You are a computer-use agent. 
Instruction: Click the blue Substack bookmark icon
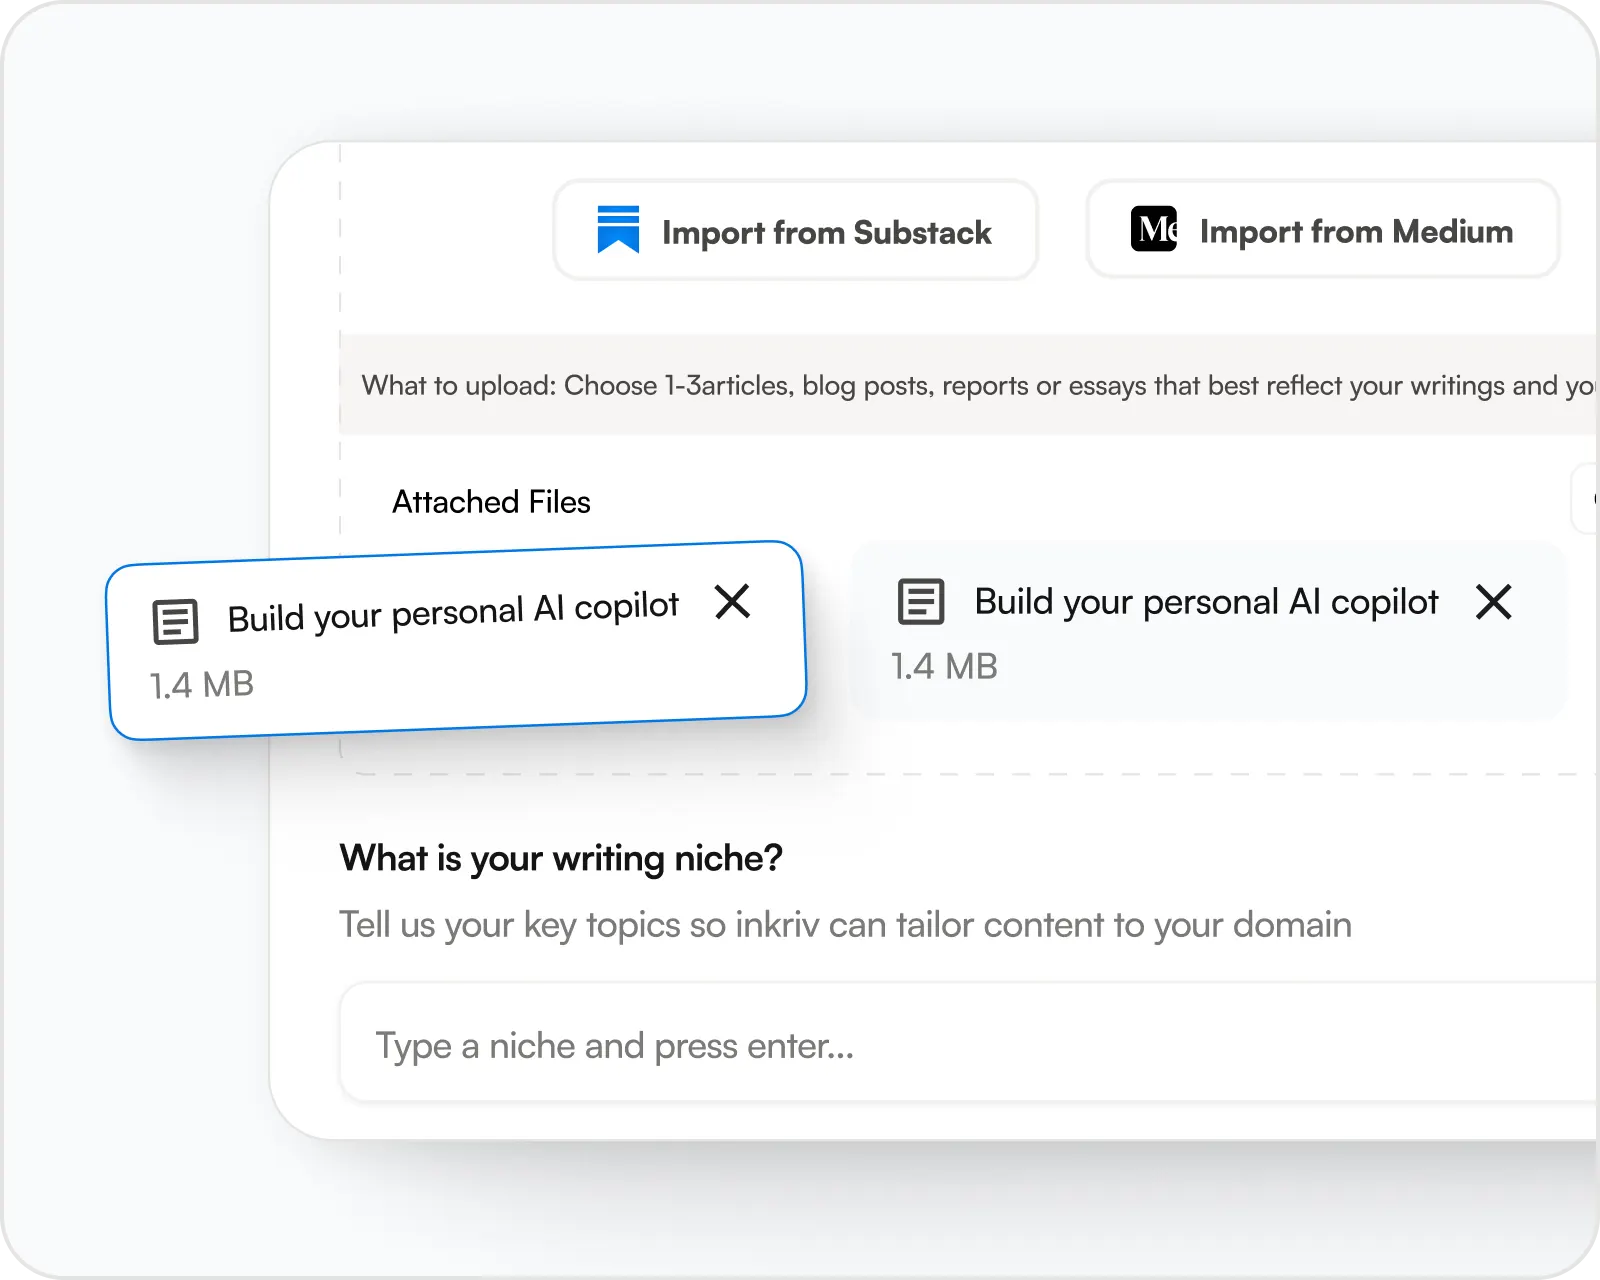(x=618, y=230)
